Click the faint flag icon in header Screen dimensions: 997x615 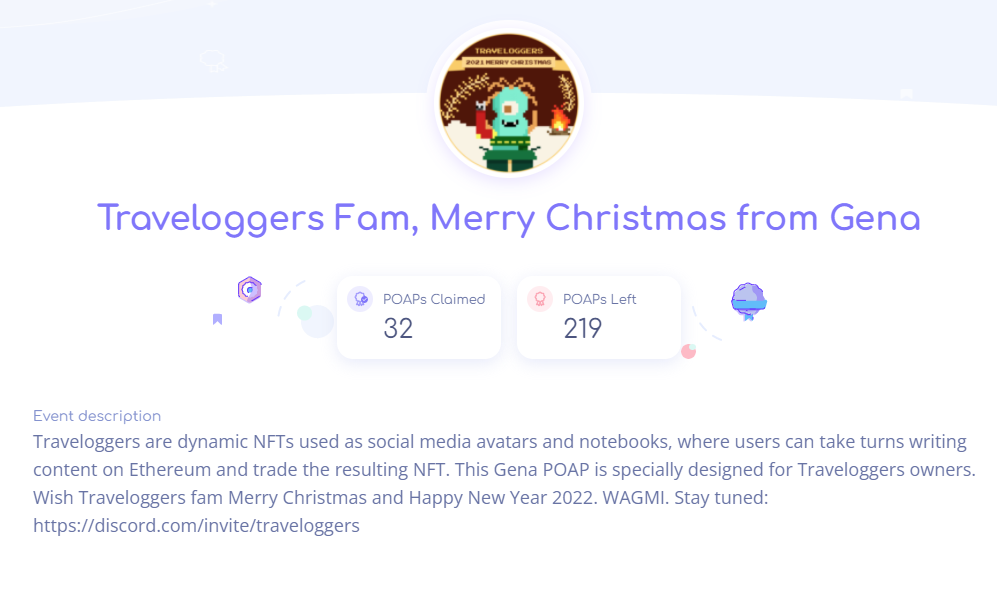(906, 94)
